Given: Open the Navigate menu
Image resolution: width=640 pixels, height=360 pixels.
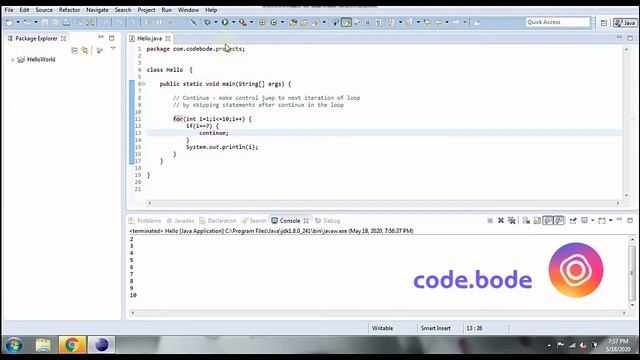Looking at the screenshot, I should point(97,10).
